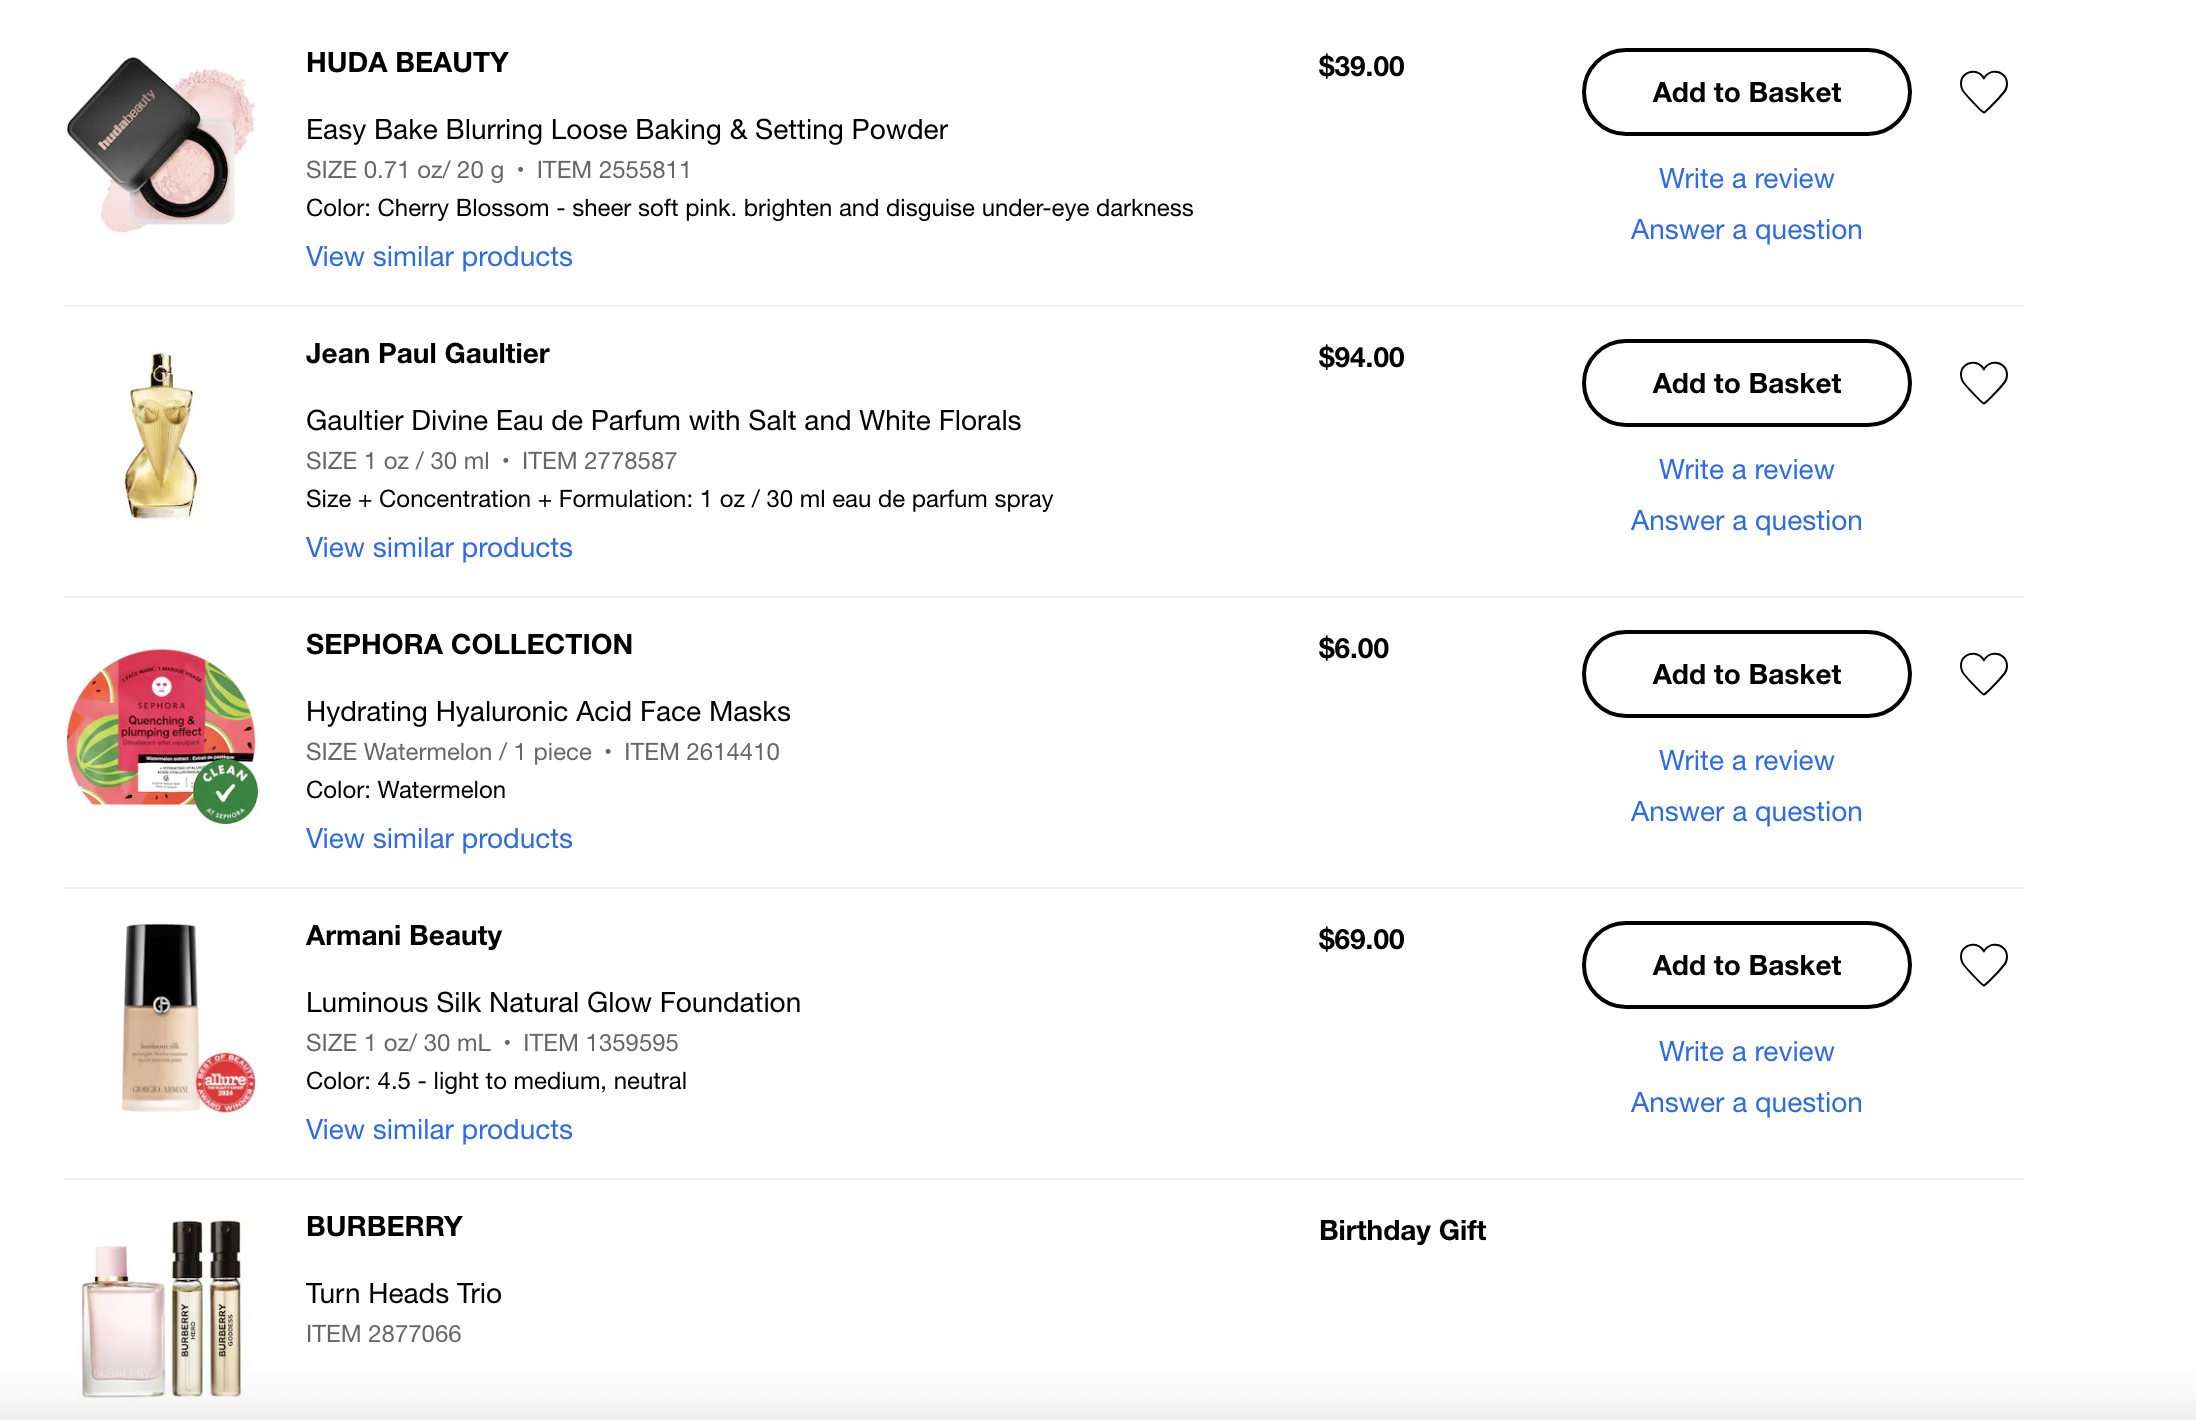Select the $69.00 price
Screen dimensions: 2196x1420
(x=1361, y=940)
